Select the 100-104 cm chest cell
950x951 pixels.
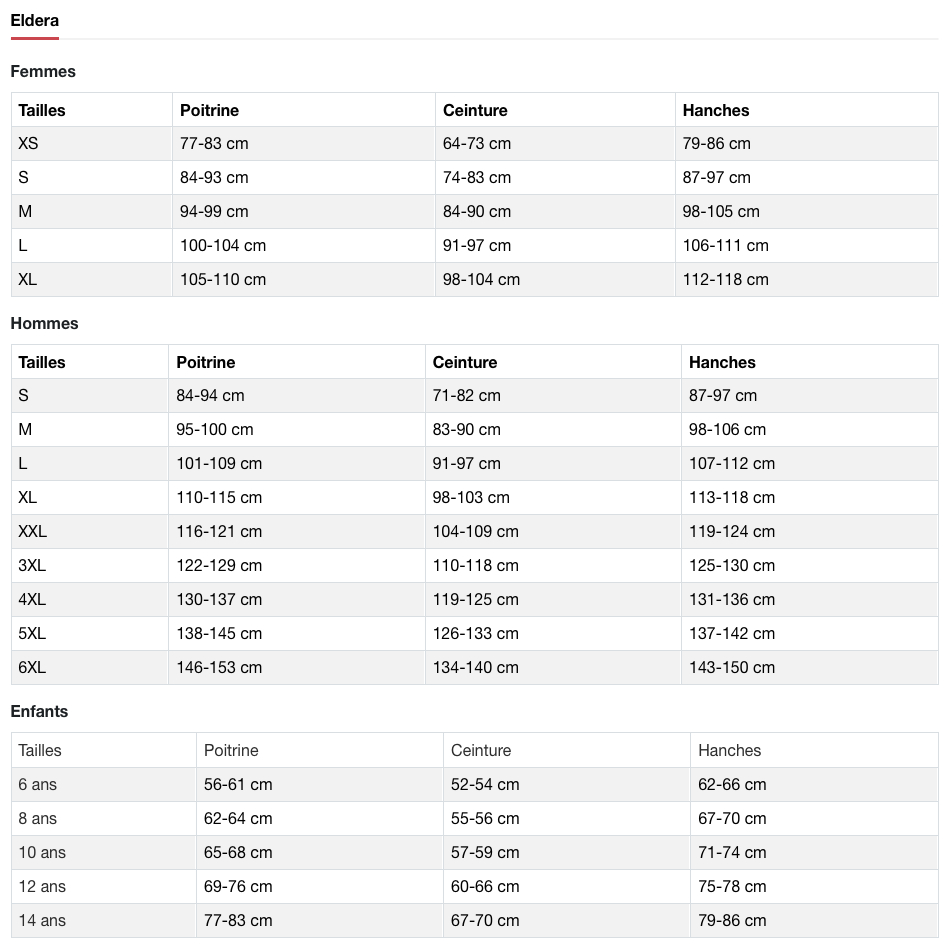click(x=223, y=246)
